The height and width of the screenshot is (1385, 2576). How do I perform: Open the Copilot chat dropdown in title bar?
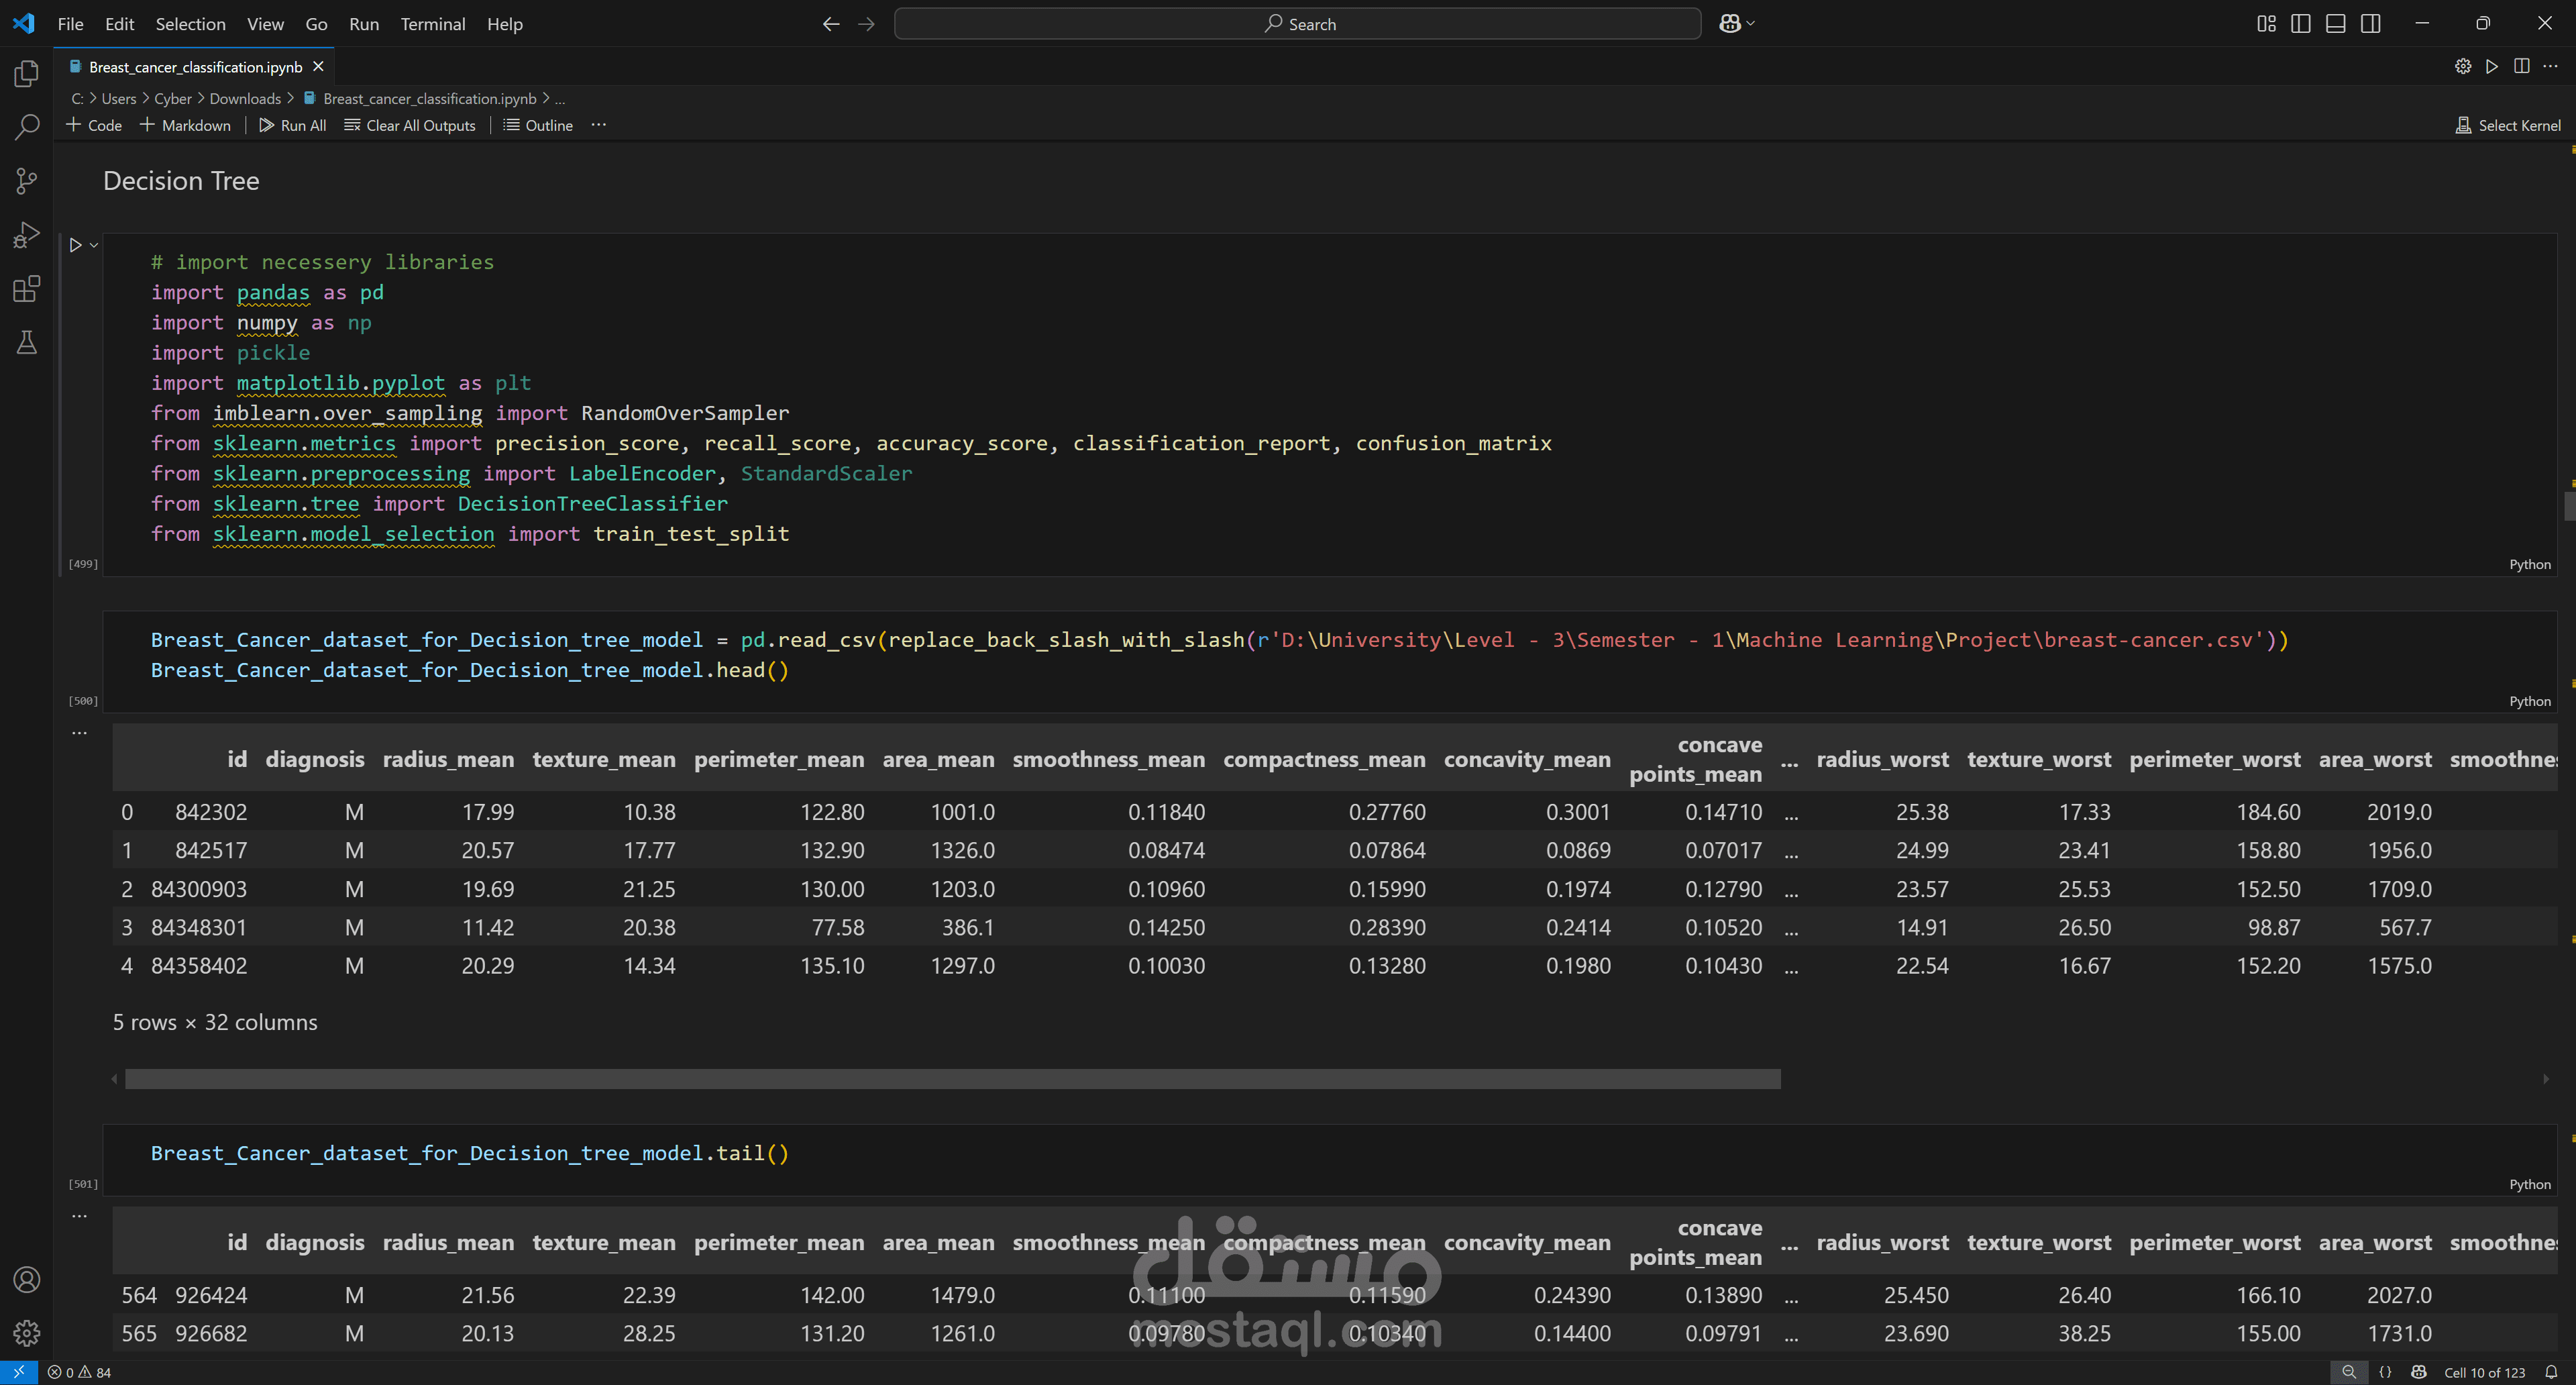coord(1750,24)
